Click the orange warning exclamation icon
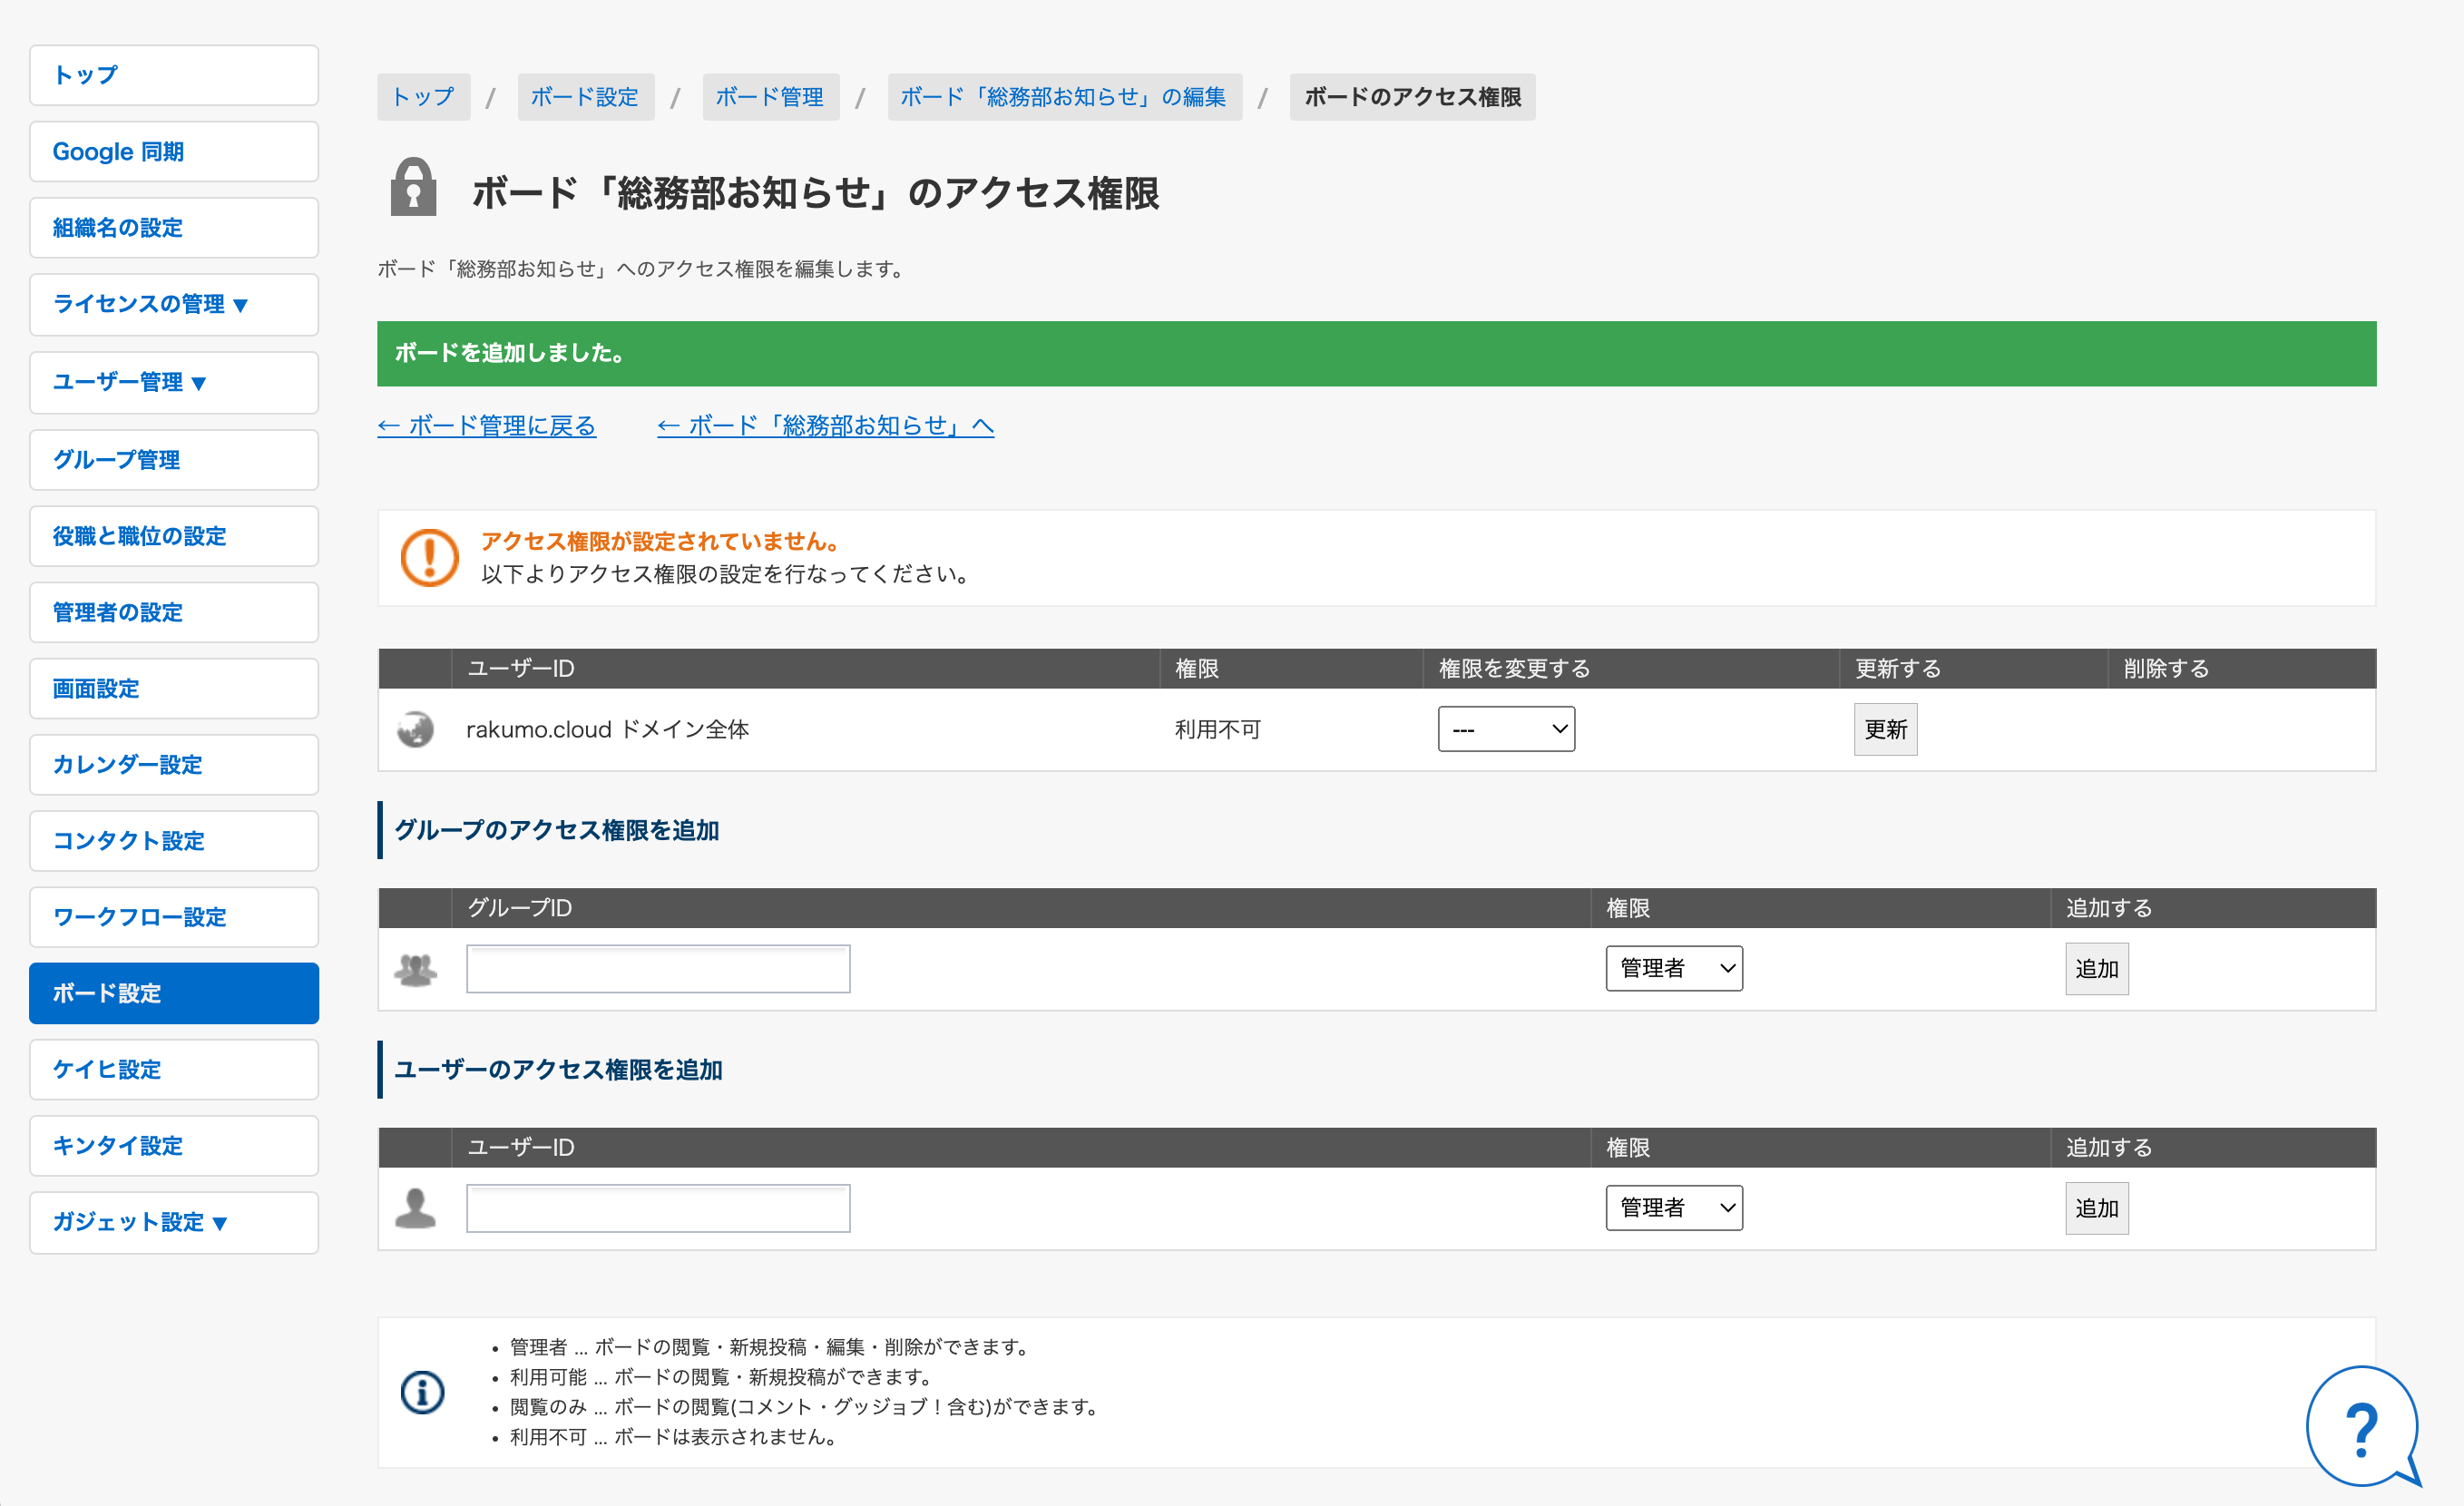 tap(429, 557)
